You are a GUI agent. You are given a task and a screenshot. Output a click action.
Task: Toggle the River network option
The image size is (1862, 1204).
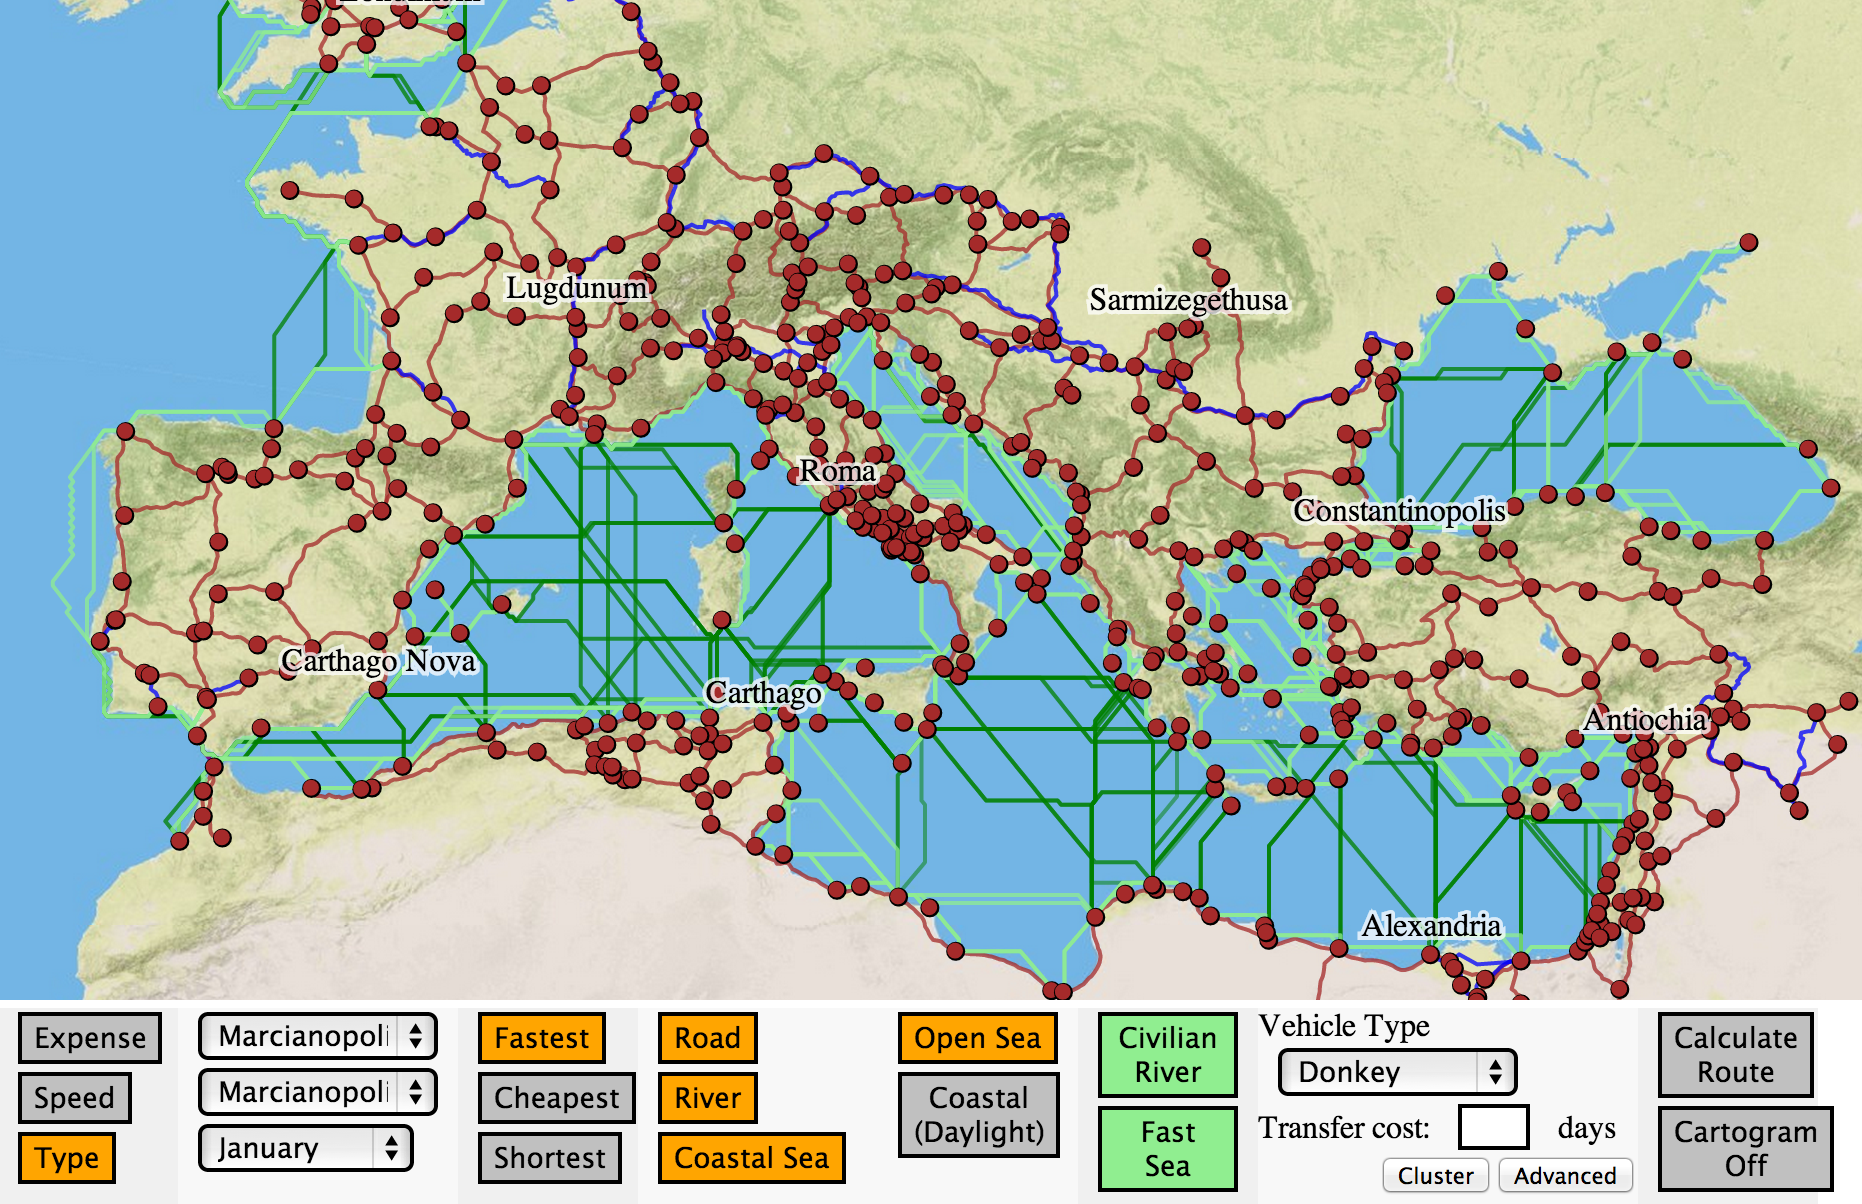pyautogui.click(x=708, y=1098)
